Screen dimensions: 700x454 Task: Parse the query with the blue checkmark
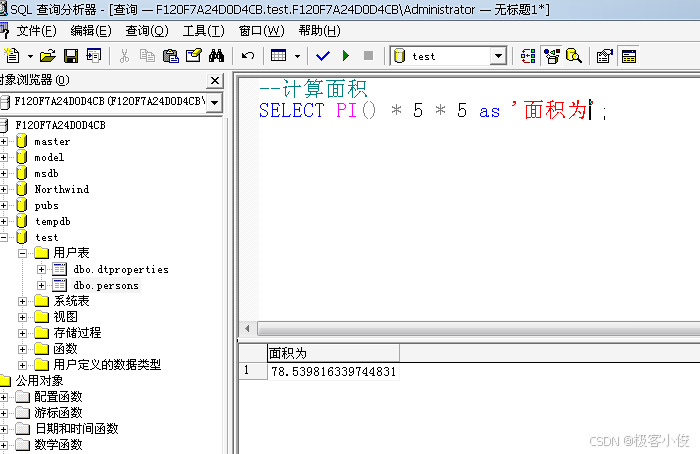[323, 56]
